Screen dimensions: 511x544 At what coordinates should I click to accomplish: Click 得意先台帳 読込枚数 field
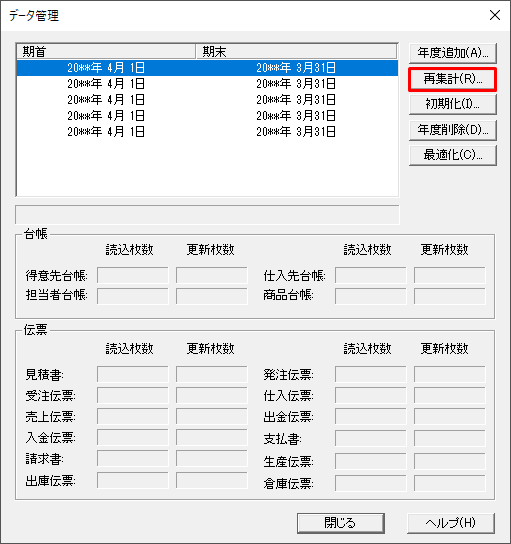pyautogui.click(x=133, y=275)
